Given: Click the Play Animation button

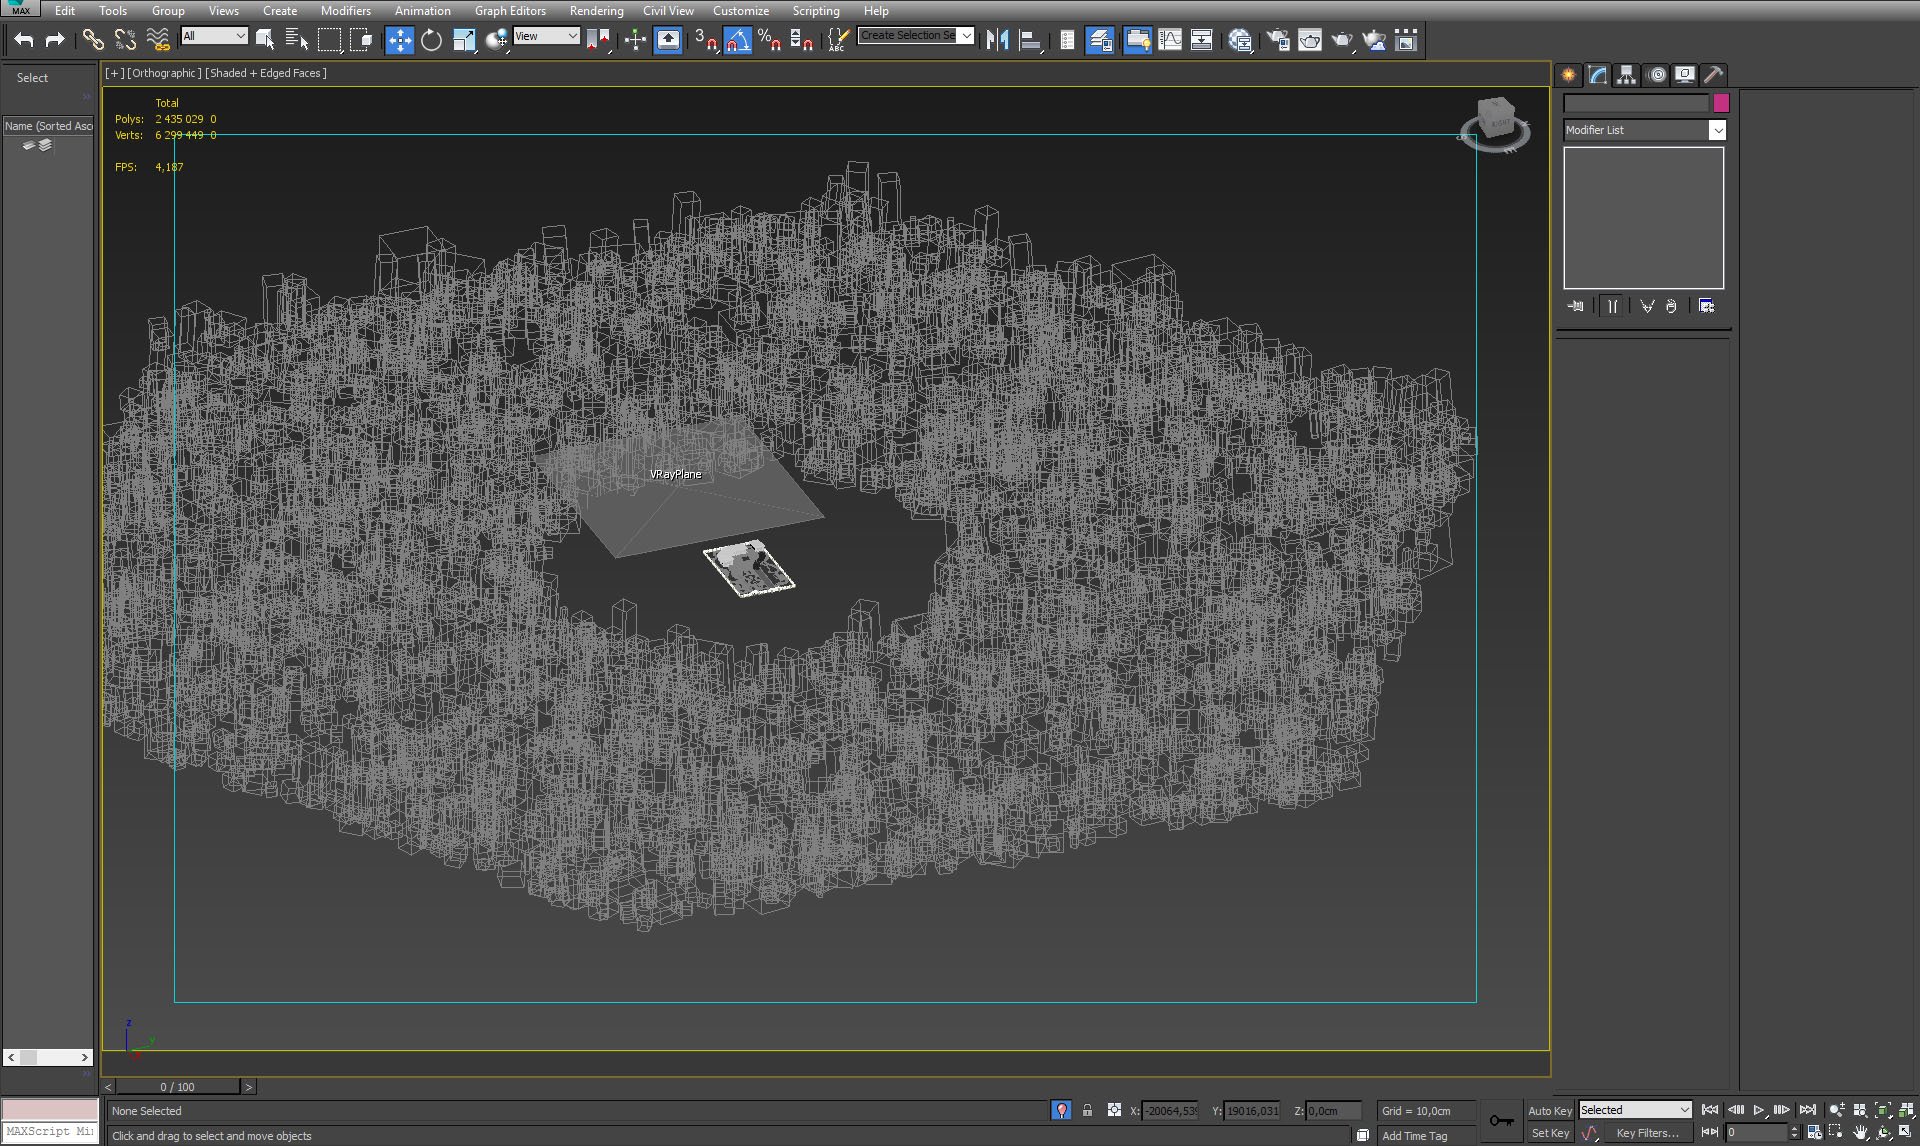Looking at the screenshot, I should coord(1759,1110).
